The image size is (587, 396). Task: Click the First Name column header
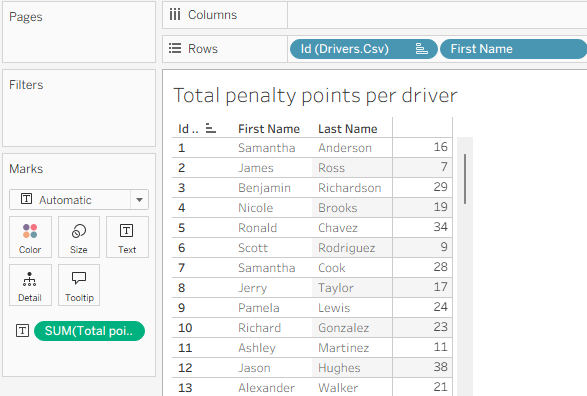(x=269, y=129)
